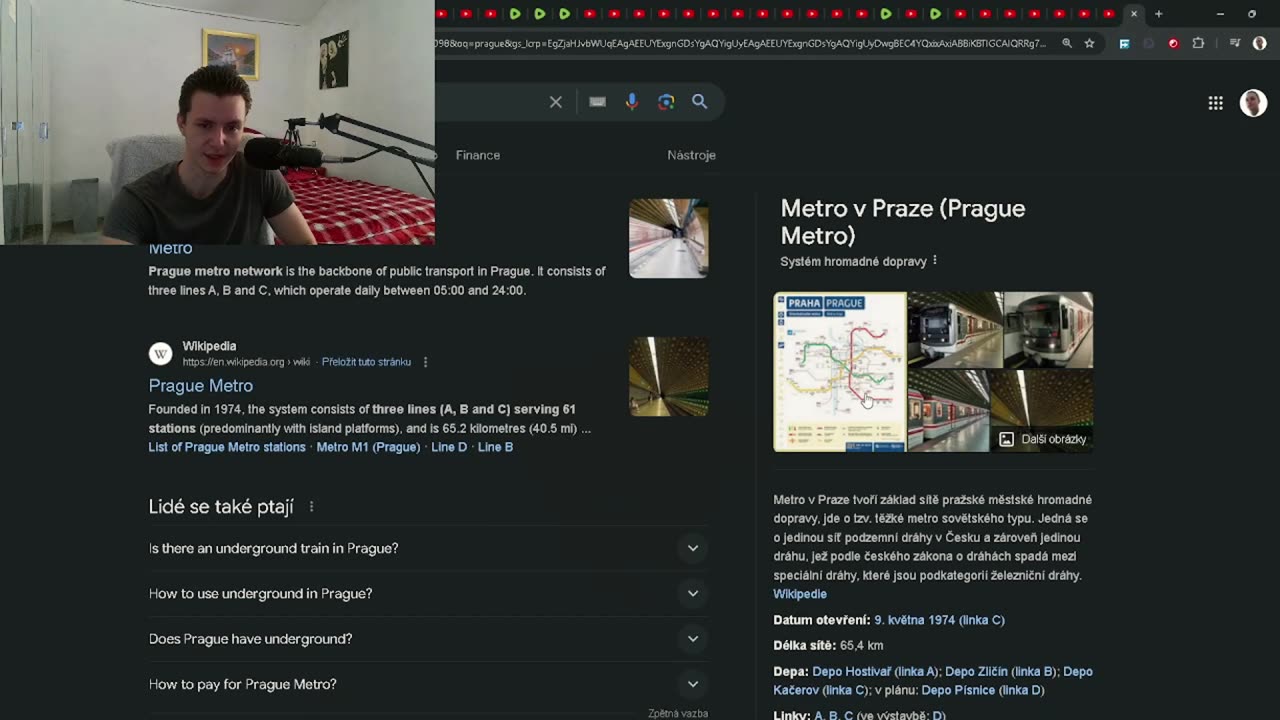Open the Prague Metro Wikipedia result
The image size is (1280, 720).
(x=201, y=386)
